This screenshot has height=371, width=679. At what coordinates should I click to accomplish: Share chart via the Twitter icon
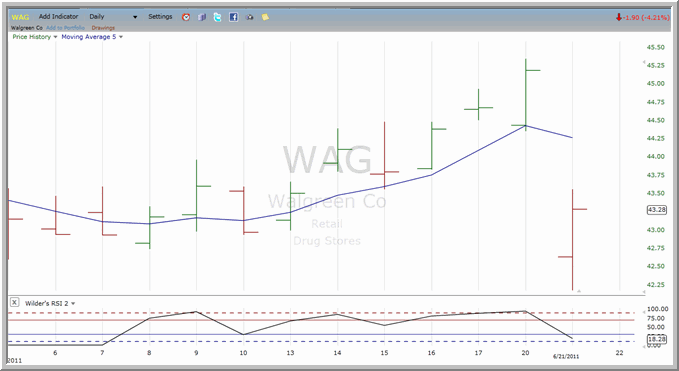tap(217, 17)
